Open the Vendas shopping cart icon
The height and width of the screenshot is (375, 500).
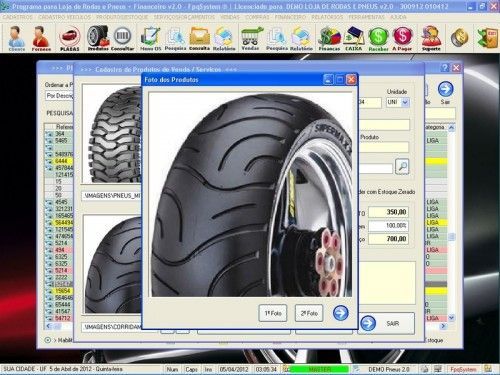point(250,38)
